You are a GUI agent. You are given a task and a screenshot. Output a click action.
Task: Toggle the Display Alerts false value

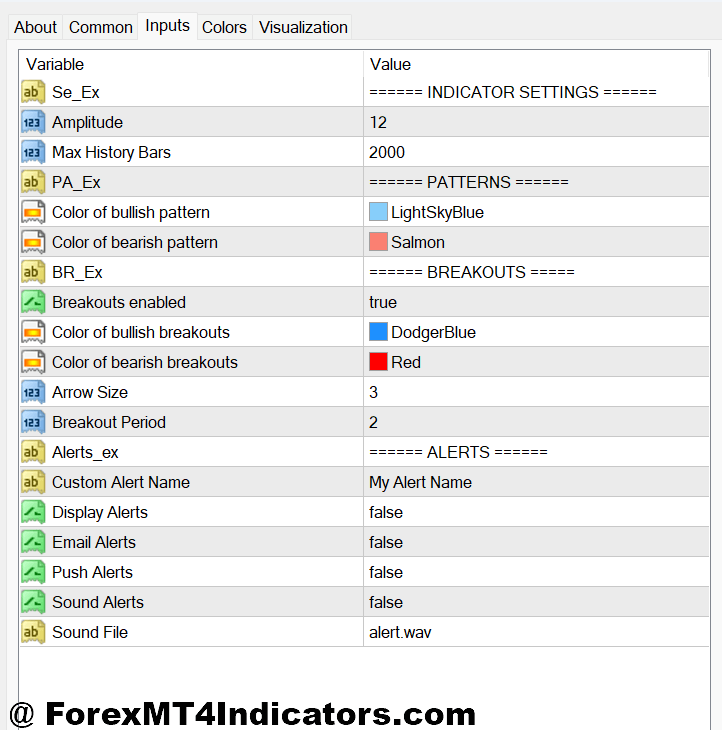[x=386, y=512]
